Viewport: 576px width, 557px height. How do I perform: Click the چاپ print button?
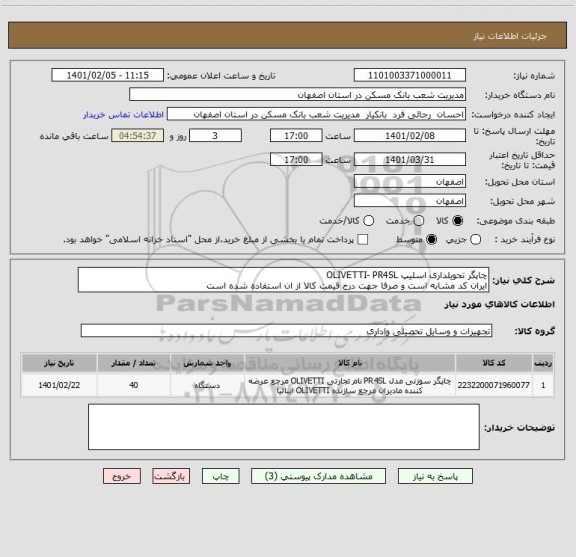(x=220, y=476)
